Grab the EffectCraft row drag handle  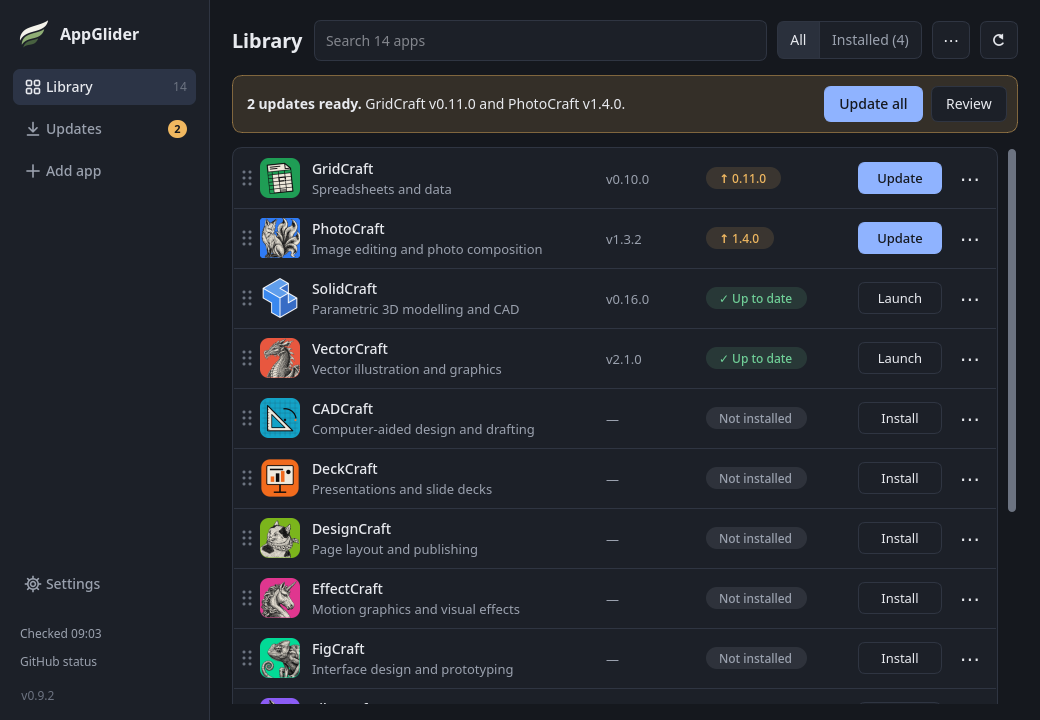[x=247, y=598]
